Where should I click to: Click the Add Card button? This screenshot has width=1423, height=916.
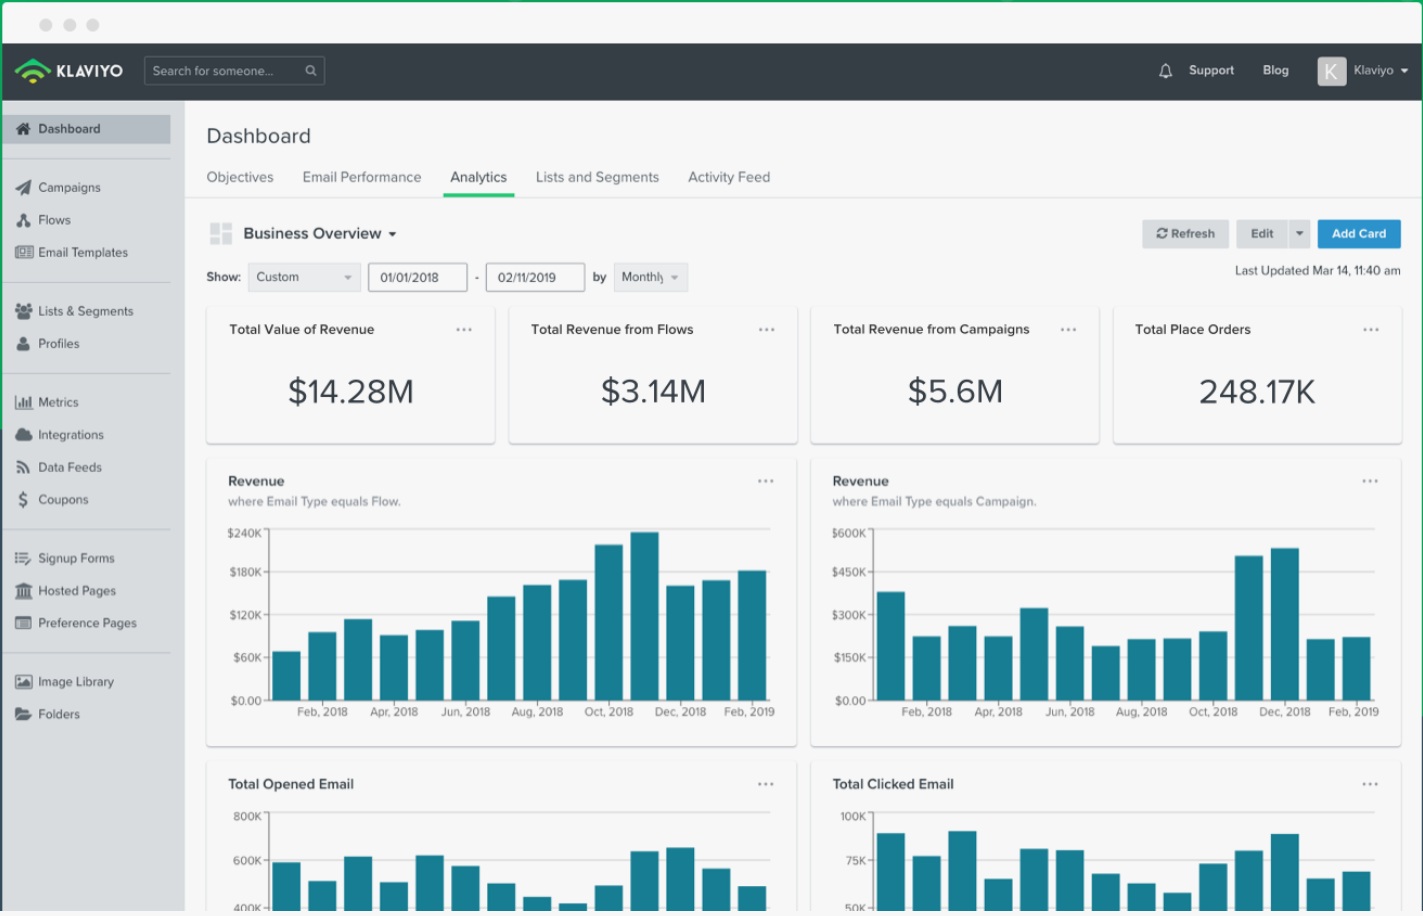[x=1358, y=234]
